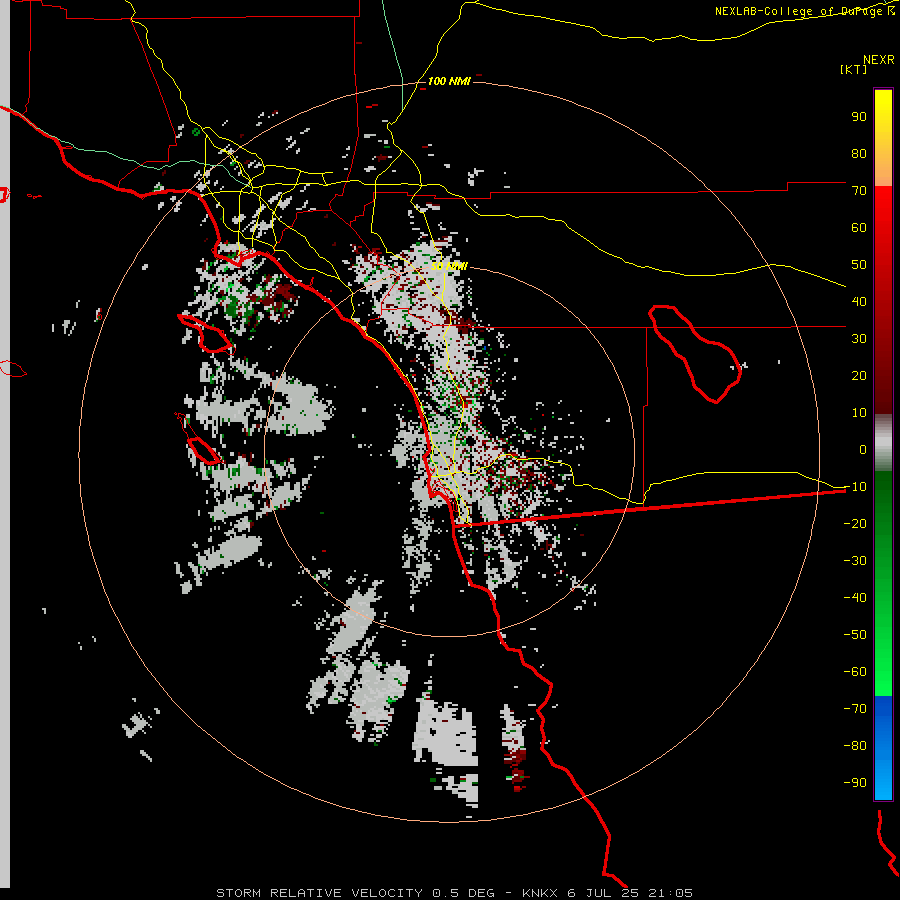
Task: Click the -60 value on velocity scale
Action: click(x=855, y=672)
